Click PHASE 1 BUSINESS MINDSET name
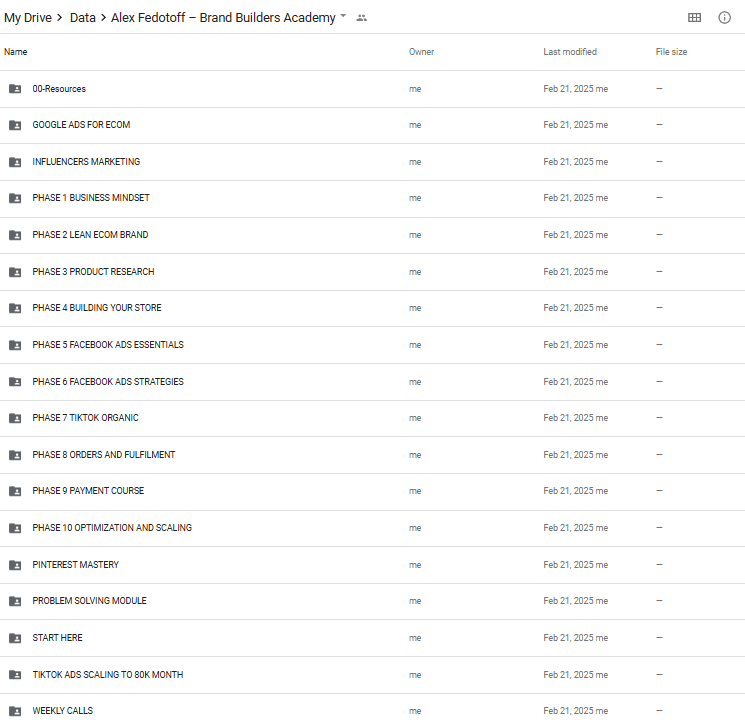This screenshot has width=745, height=725. 91,198
